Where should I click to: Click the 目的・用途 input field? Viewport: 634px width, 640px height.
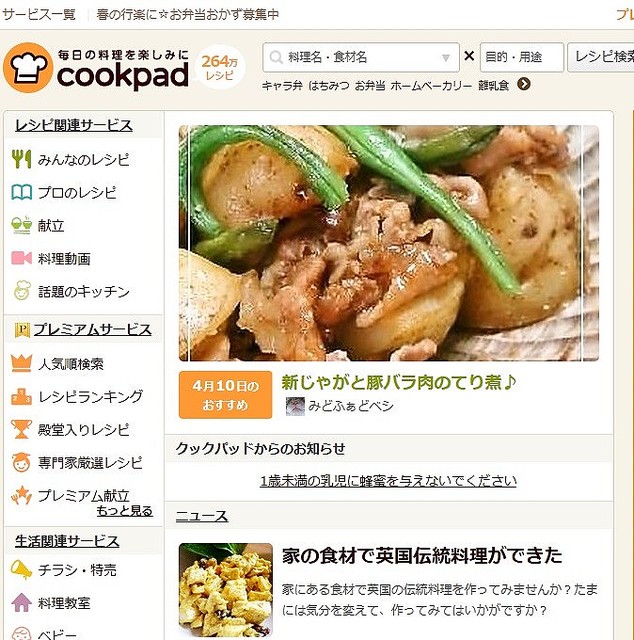[521, 57]
